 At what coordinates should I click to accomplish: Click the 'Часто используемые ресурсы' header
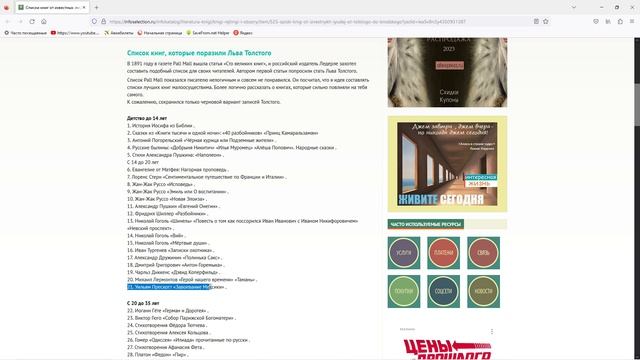pyautogui.click(x=426, y=224)
